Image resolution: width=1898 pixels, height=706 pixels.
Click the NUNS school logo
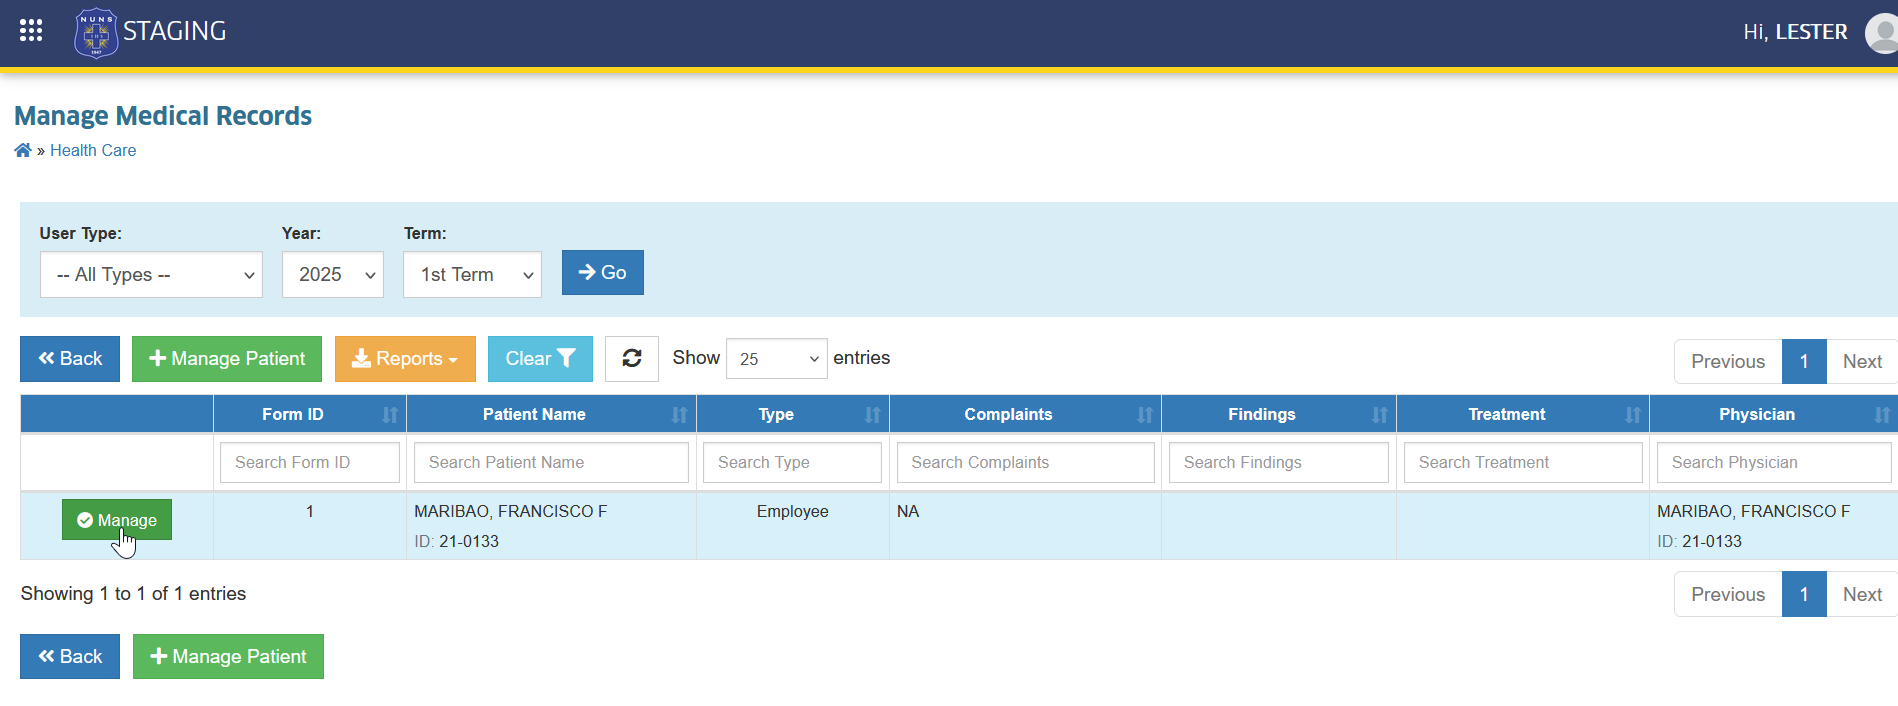(96, 33)
